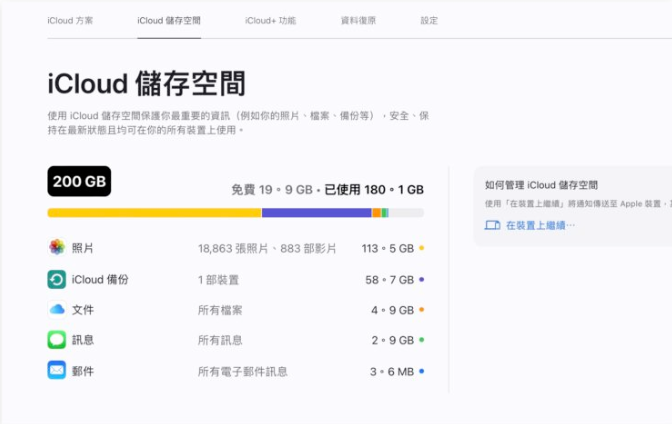This screenshot has height=424, width=672.
Task: Click the purple dot next to 58.7 GB
Action: tap(421, 280)
